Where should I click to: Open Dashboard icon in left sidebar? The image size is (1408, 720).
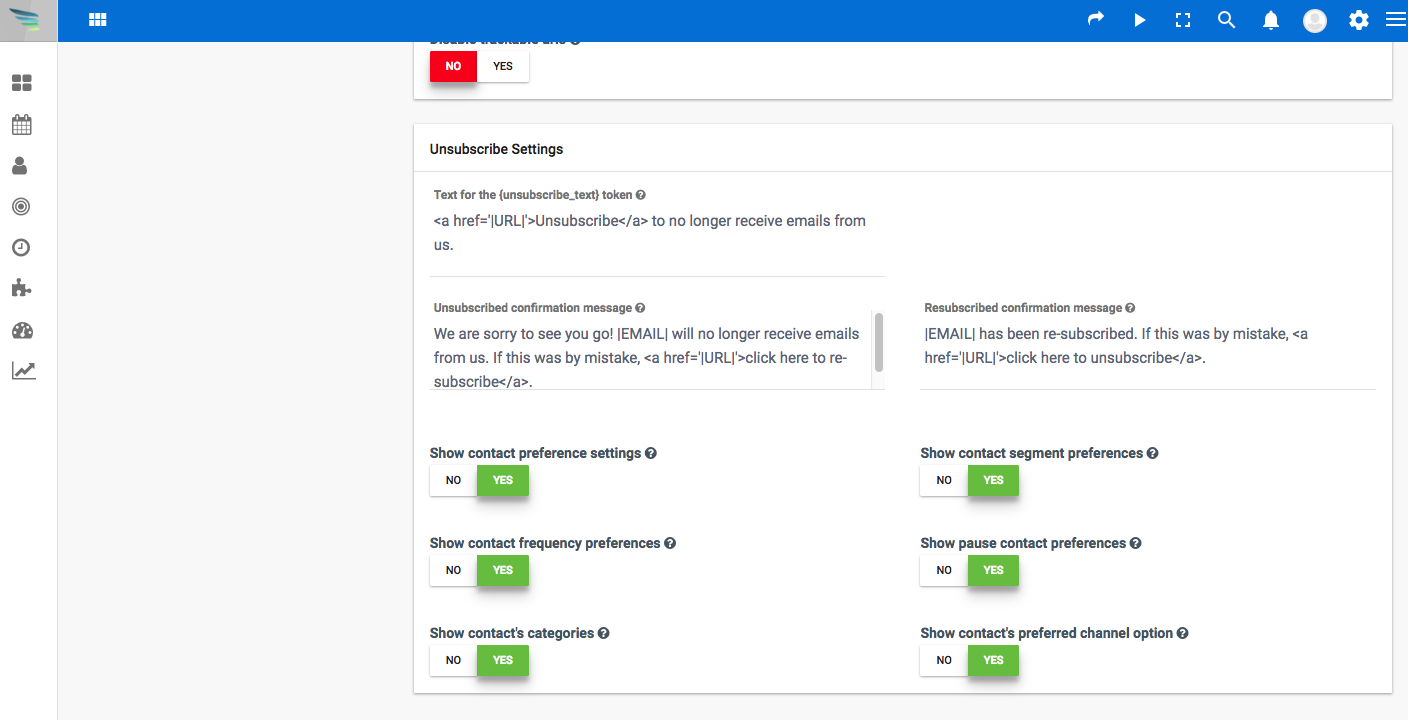(x=22, y=83)
